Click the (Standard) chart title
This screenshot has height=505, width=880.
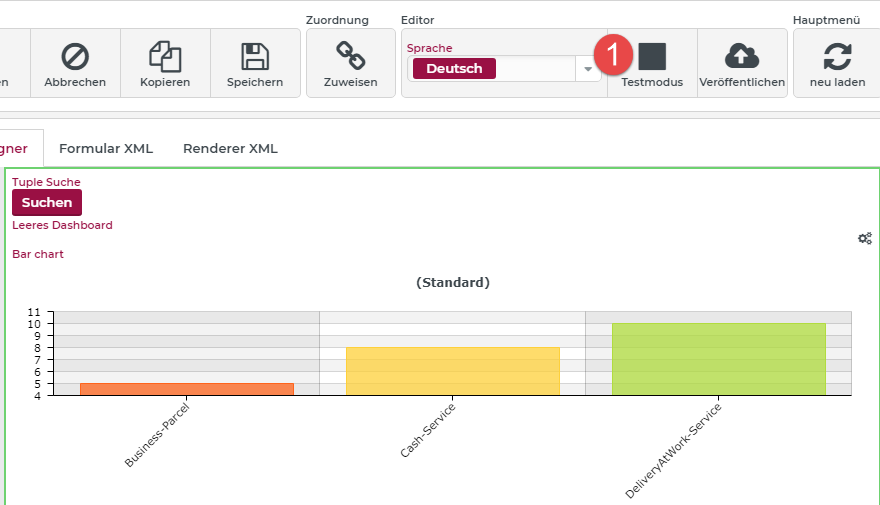tap(452, 283)
